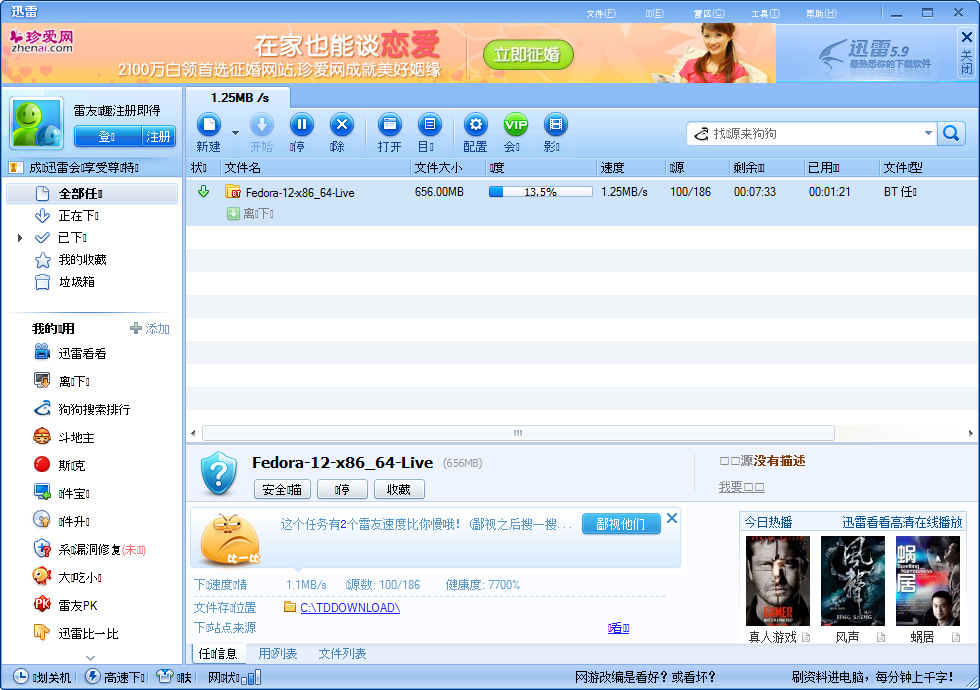Open the C:\TDDOWNLOAD\ folder link
980x690 pixels.
[350, 608]
